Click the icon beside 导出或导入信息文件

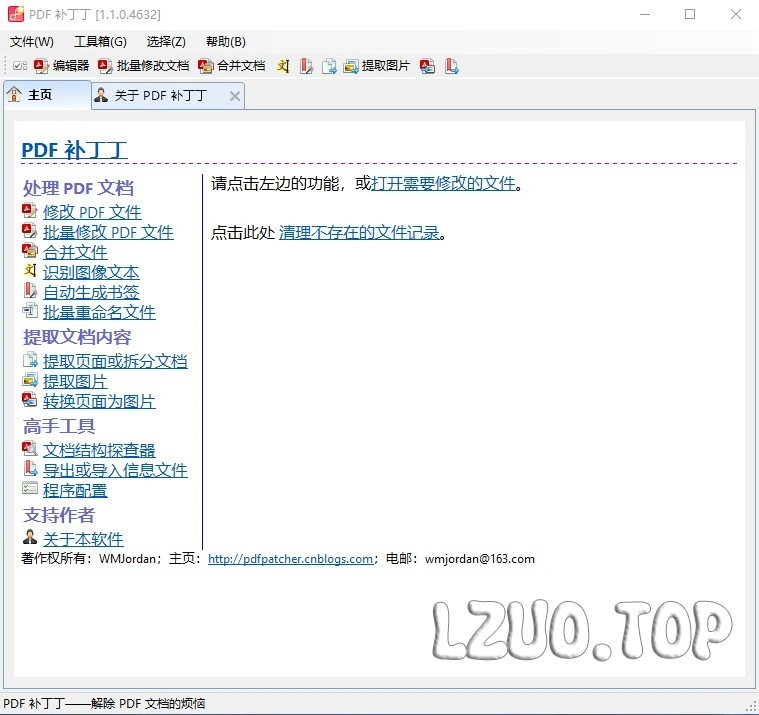[x=30, y=468]
